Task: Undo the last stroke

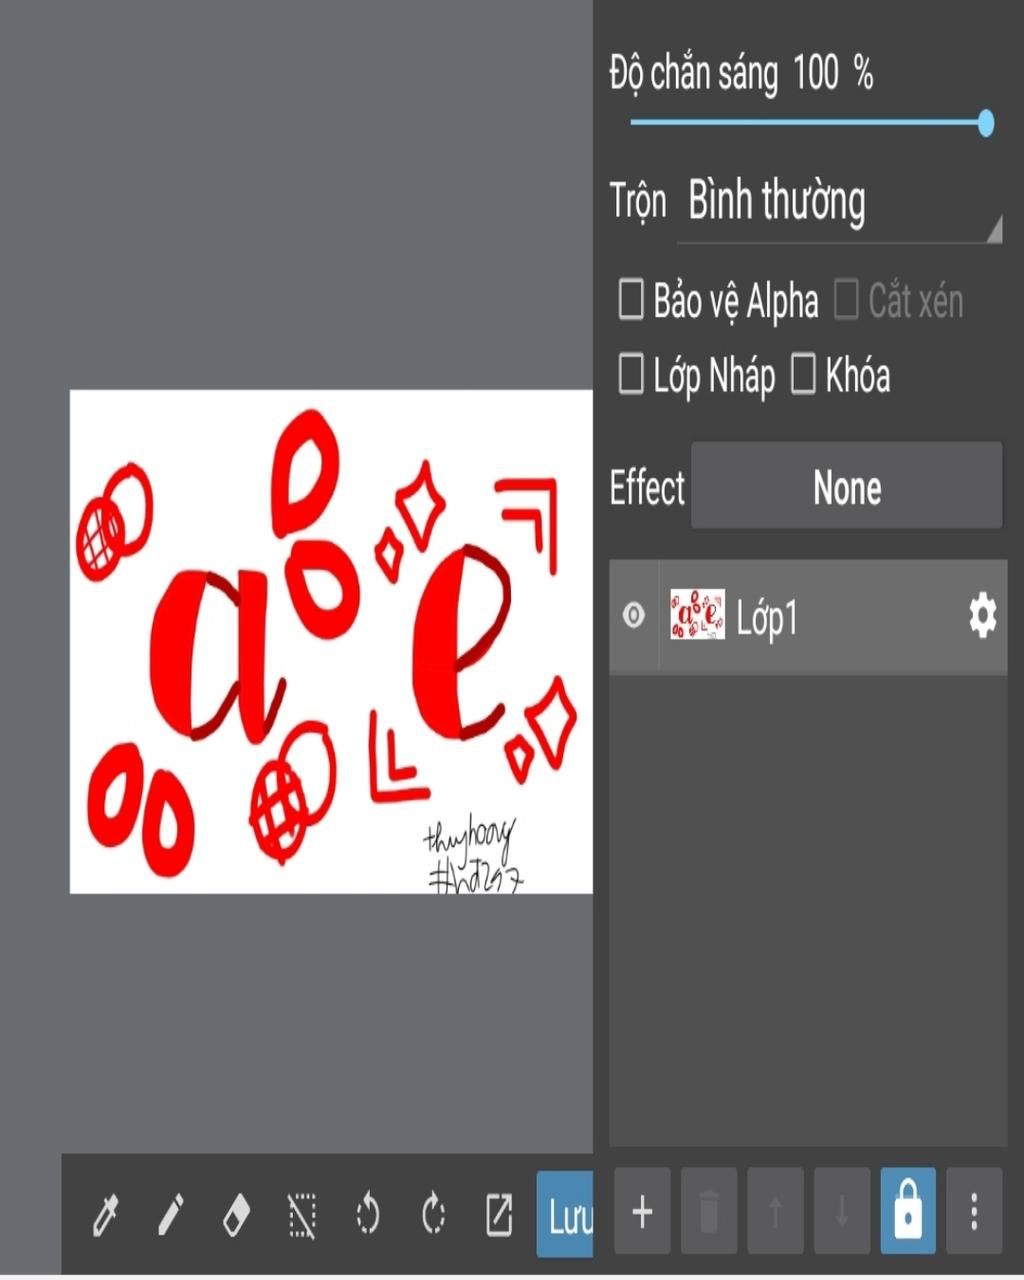Action: tap(368, 1215)
